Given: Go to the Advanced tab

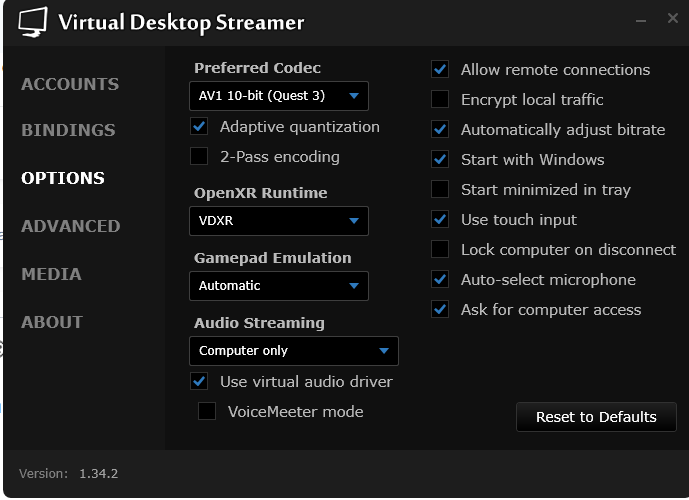Looking at the screenshot, I should (70, 226).
